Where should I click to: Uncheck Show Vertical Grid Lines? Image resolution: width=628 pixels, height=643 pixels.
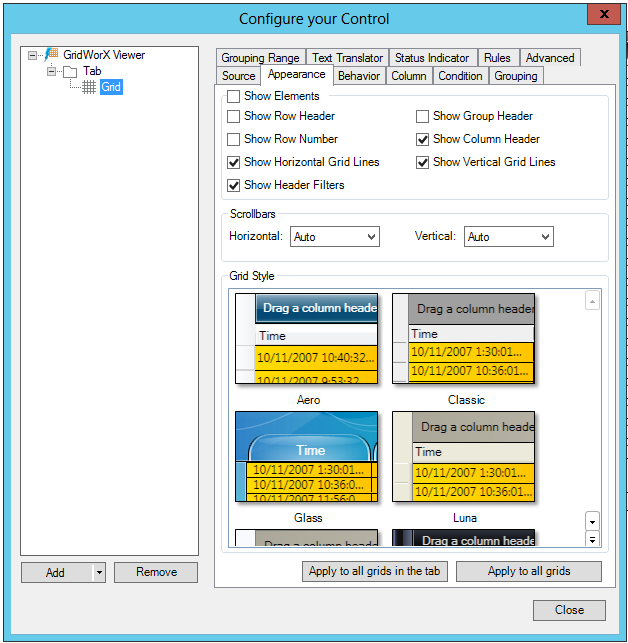point(423,162)
